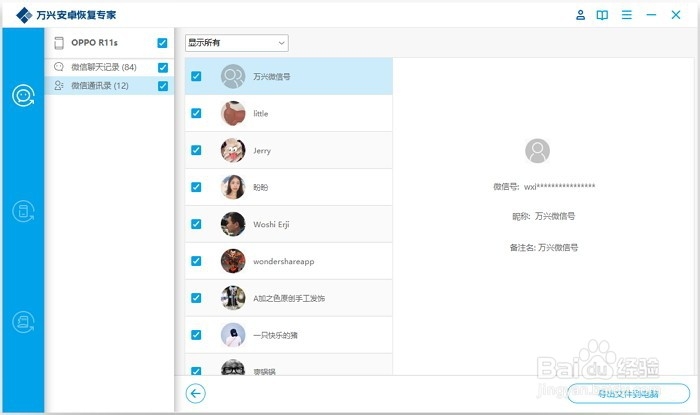Click the OPPO R11s phone device icon
Image resolution: width=700 pixels, height=415 pixels.
click(x=59, y=43)
